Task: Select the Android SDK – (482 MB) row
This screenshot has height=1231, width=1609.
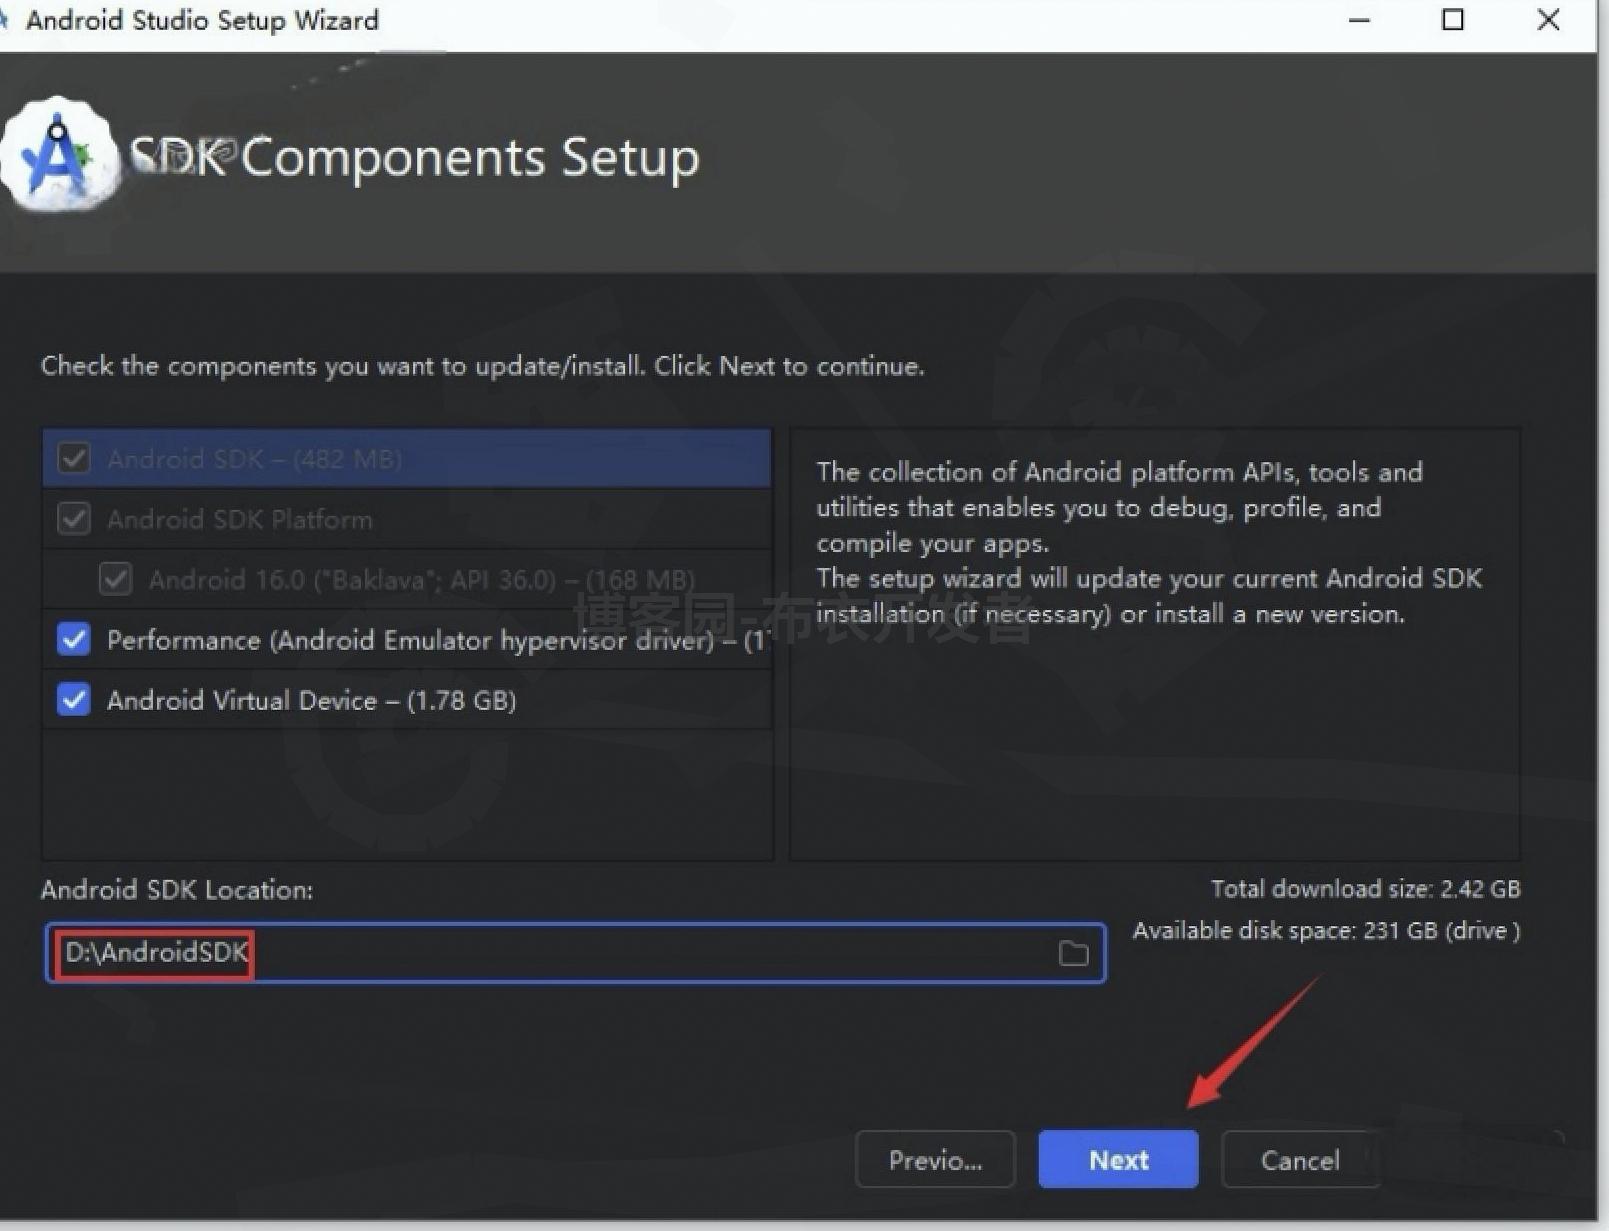Action: coord(407,458)
